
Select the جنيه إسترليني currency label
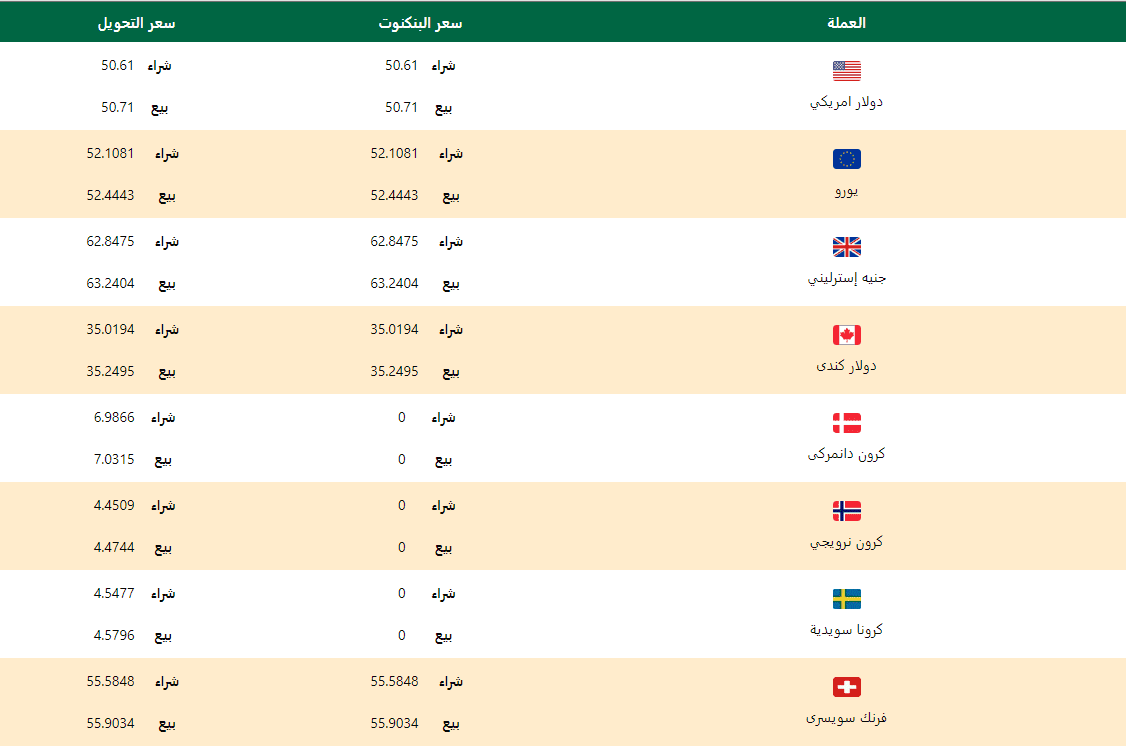846,278
